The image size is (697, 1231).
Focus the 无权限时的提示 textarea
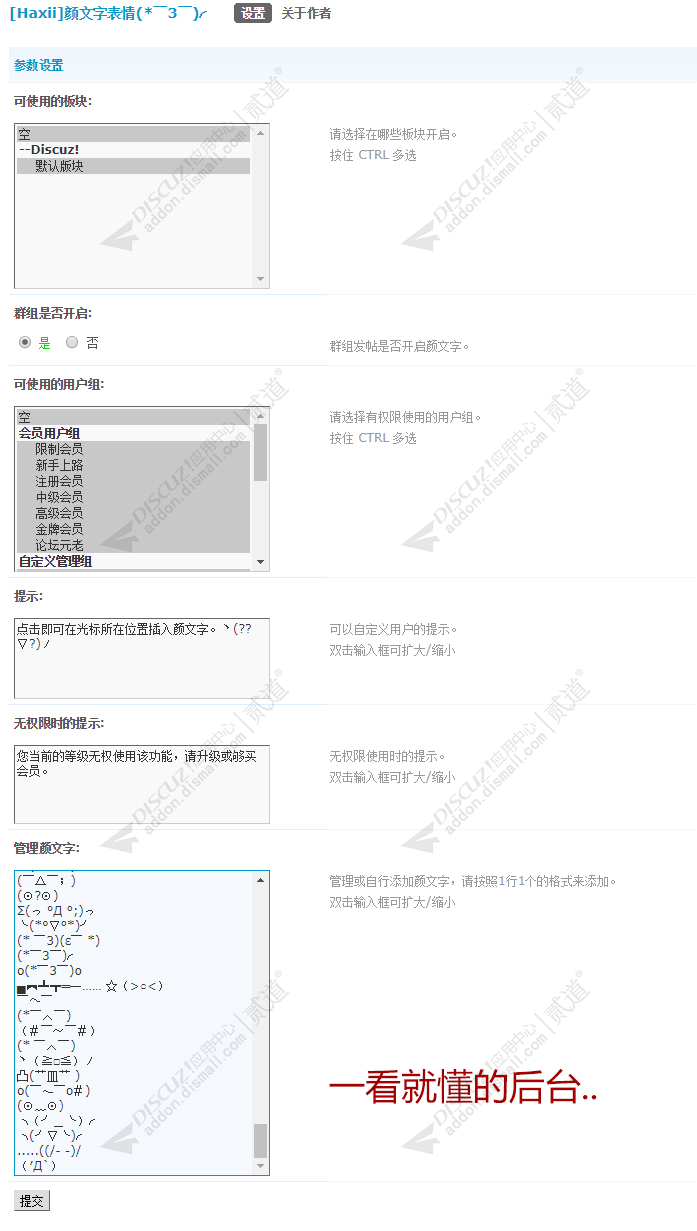pyautogui.click(x=142, y=784)
